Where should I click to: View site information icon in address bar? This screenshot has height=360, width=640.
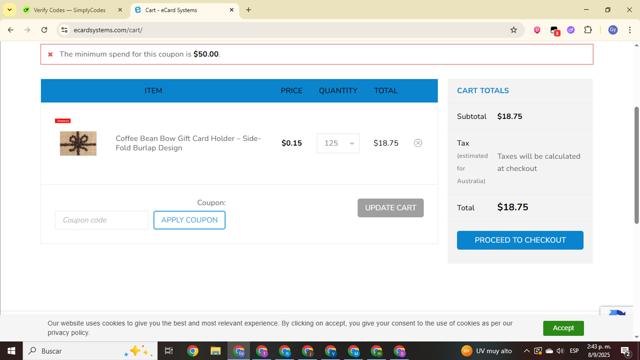click(64, 30)
